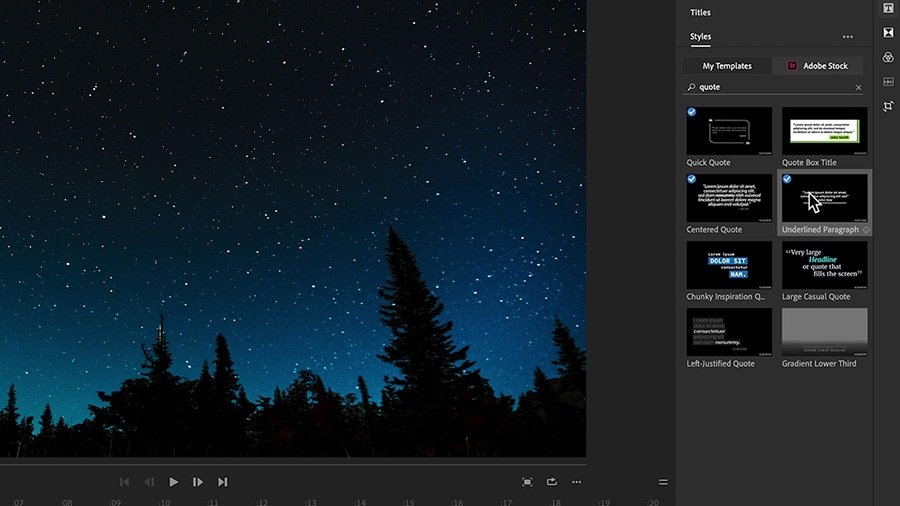Click the Quick Quote label
Viewport: 900px width, 506px height.
[x=708, y=162]
